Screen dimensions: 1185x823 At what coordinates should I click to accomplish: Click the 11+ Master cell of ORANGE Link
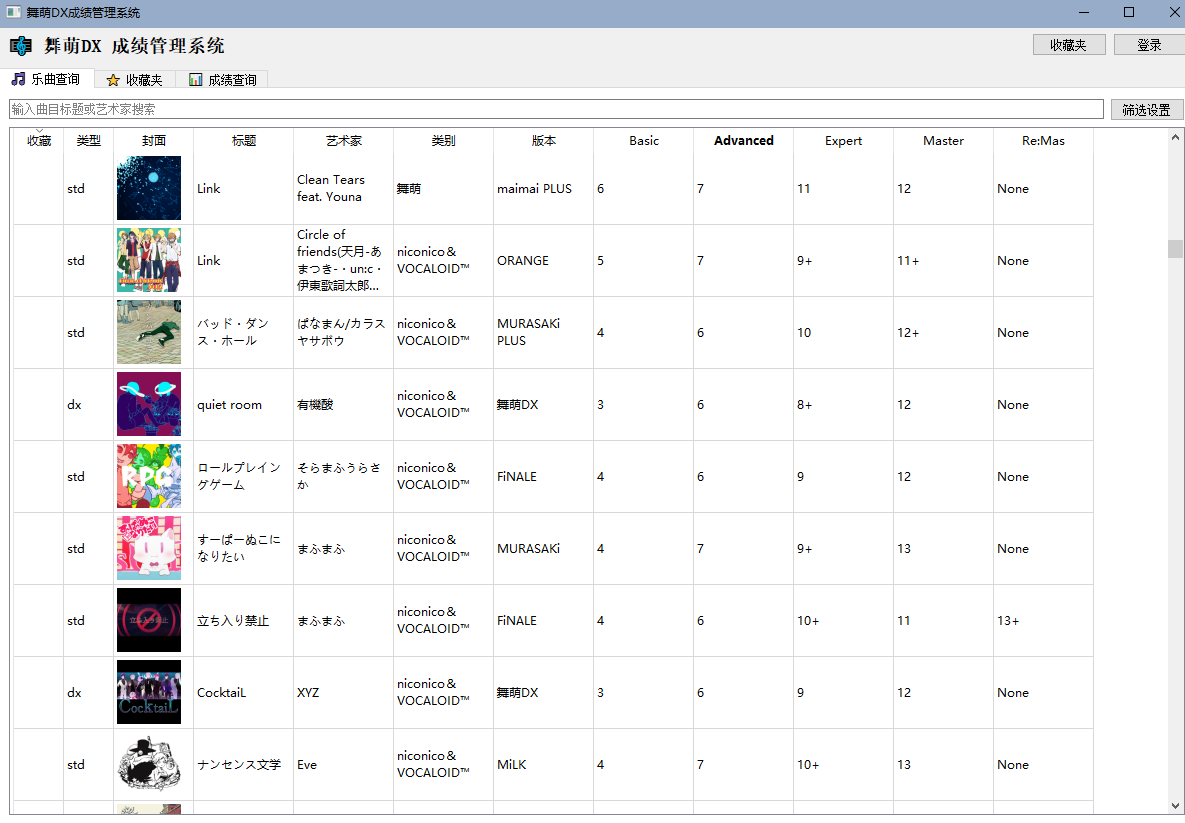click(x=943, y=260)
